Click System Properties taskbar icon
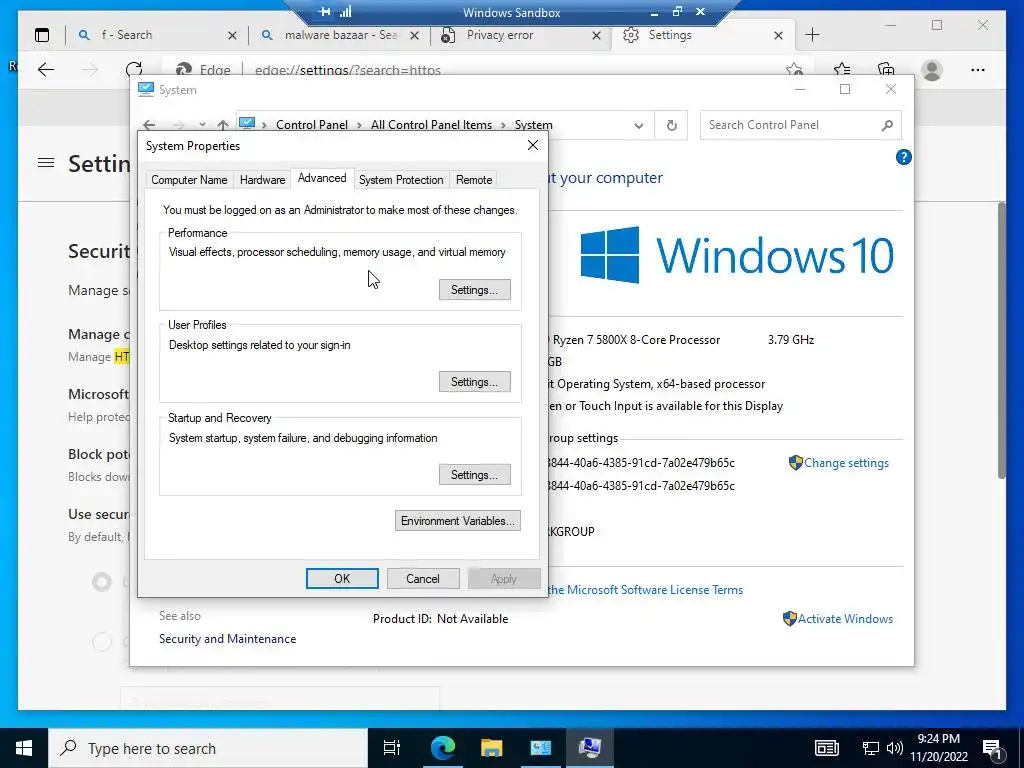 (590, 748)
